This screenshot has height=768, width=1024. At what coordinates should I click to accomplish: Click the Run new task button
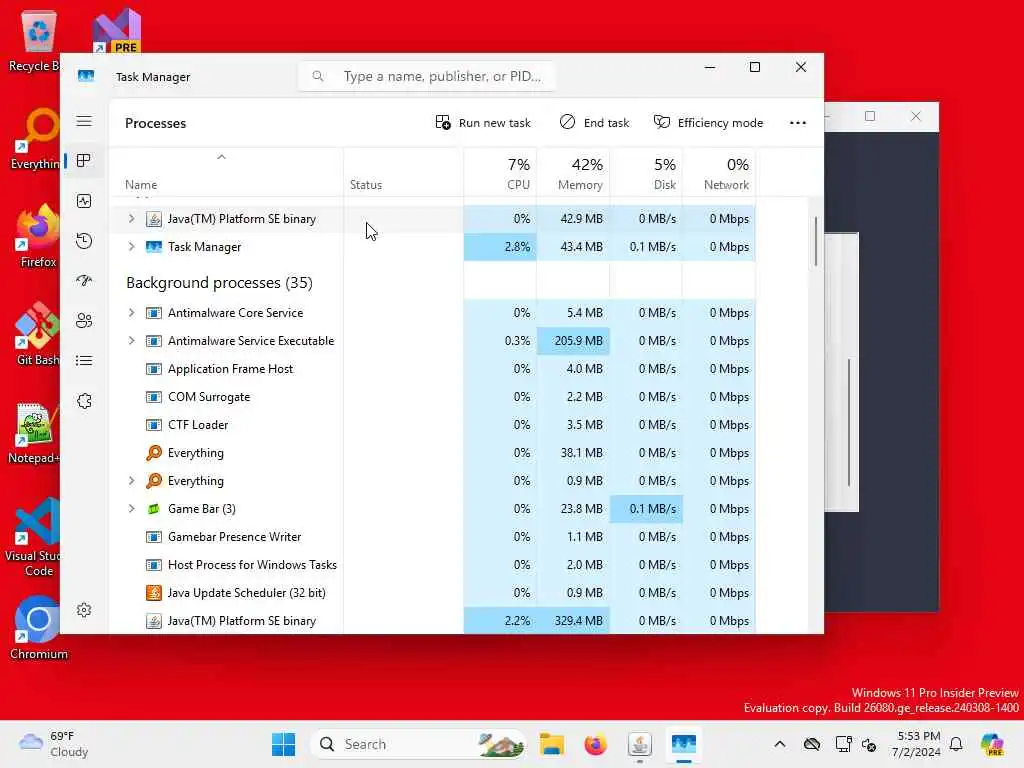tap(483, 123)
